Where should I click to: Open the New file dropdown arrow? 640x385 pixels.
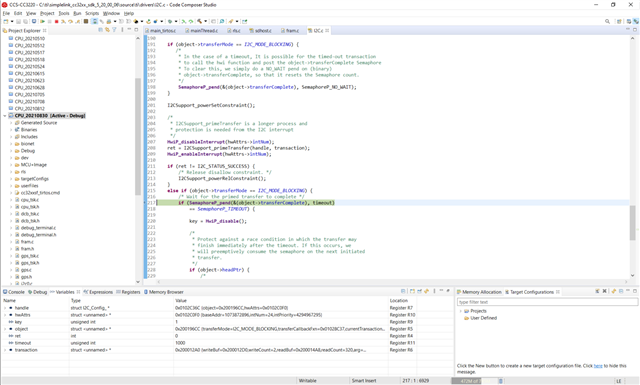(12, 21)
